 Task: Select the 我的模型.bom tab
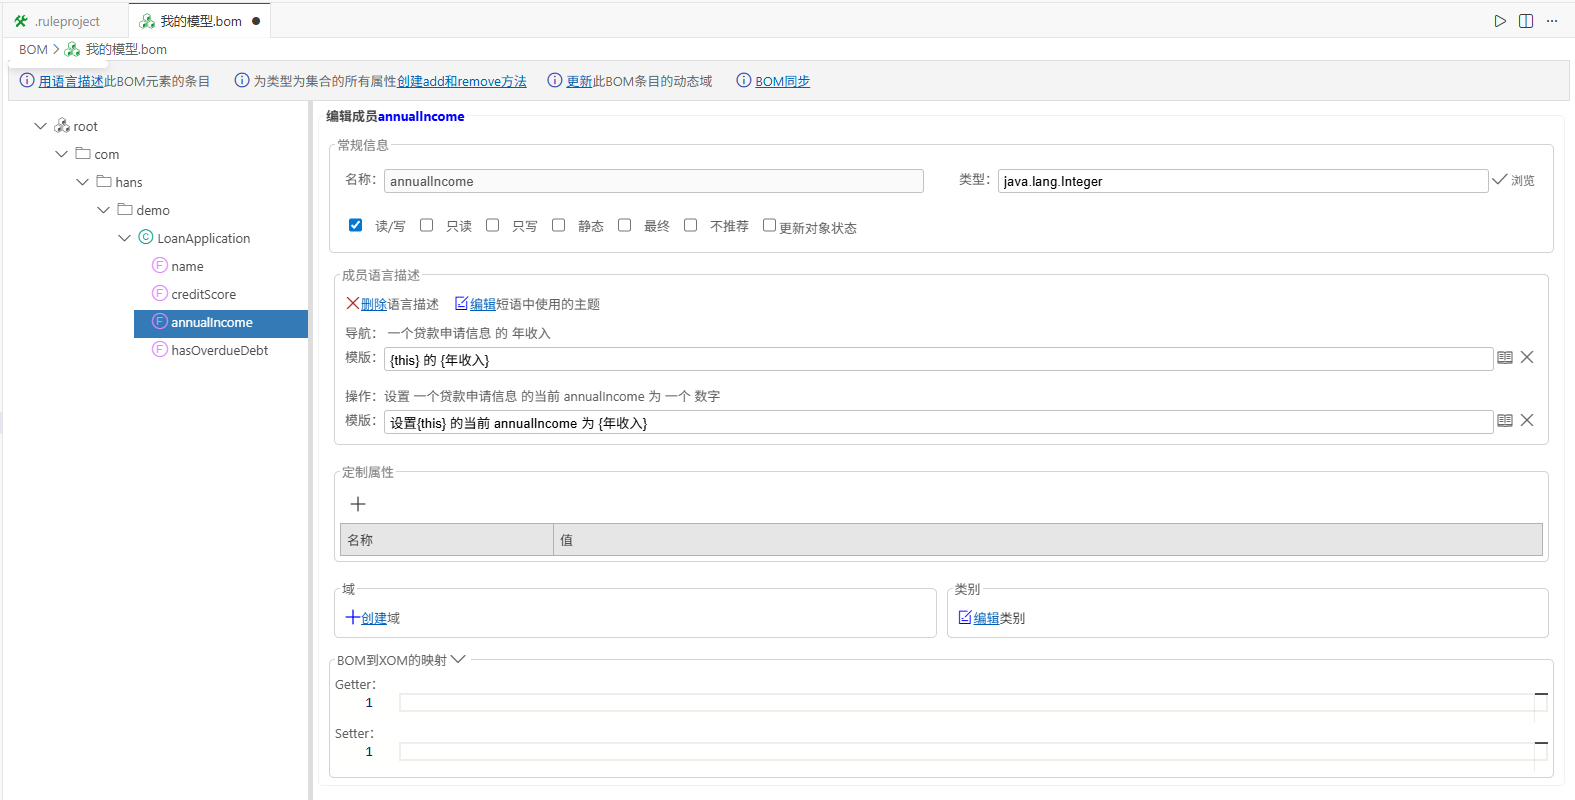click(x=200, y=21)
